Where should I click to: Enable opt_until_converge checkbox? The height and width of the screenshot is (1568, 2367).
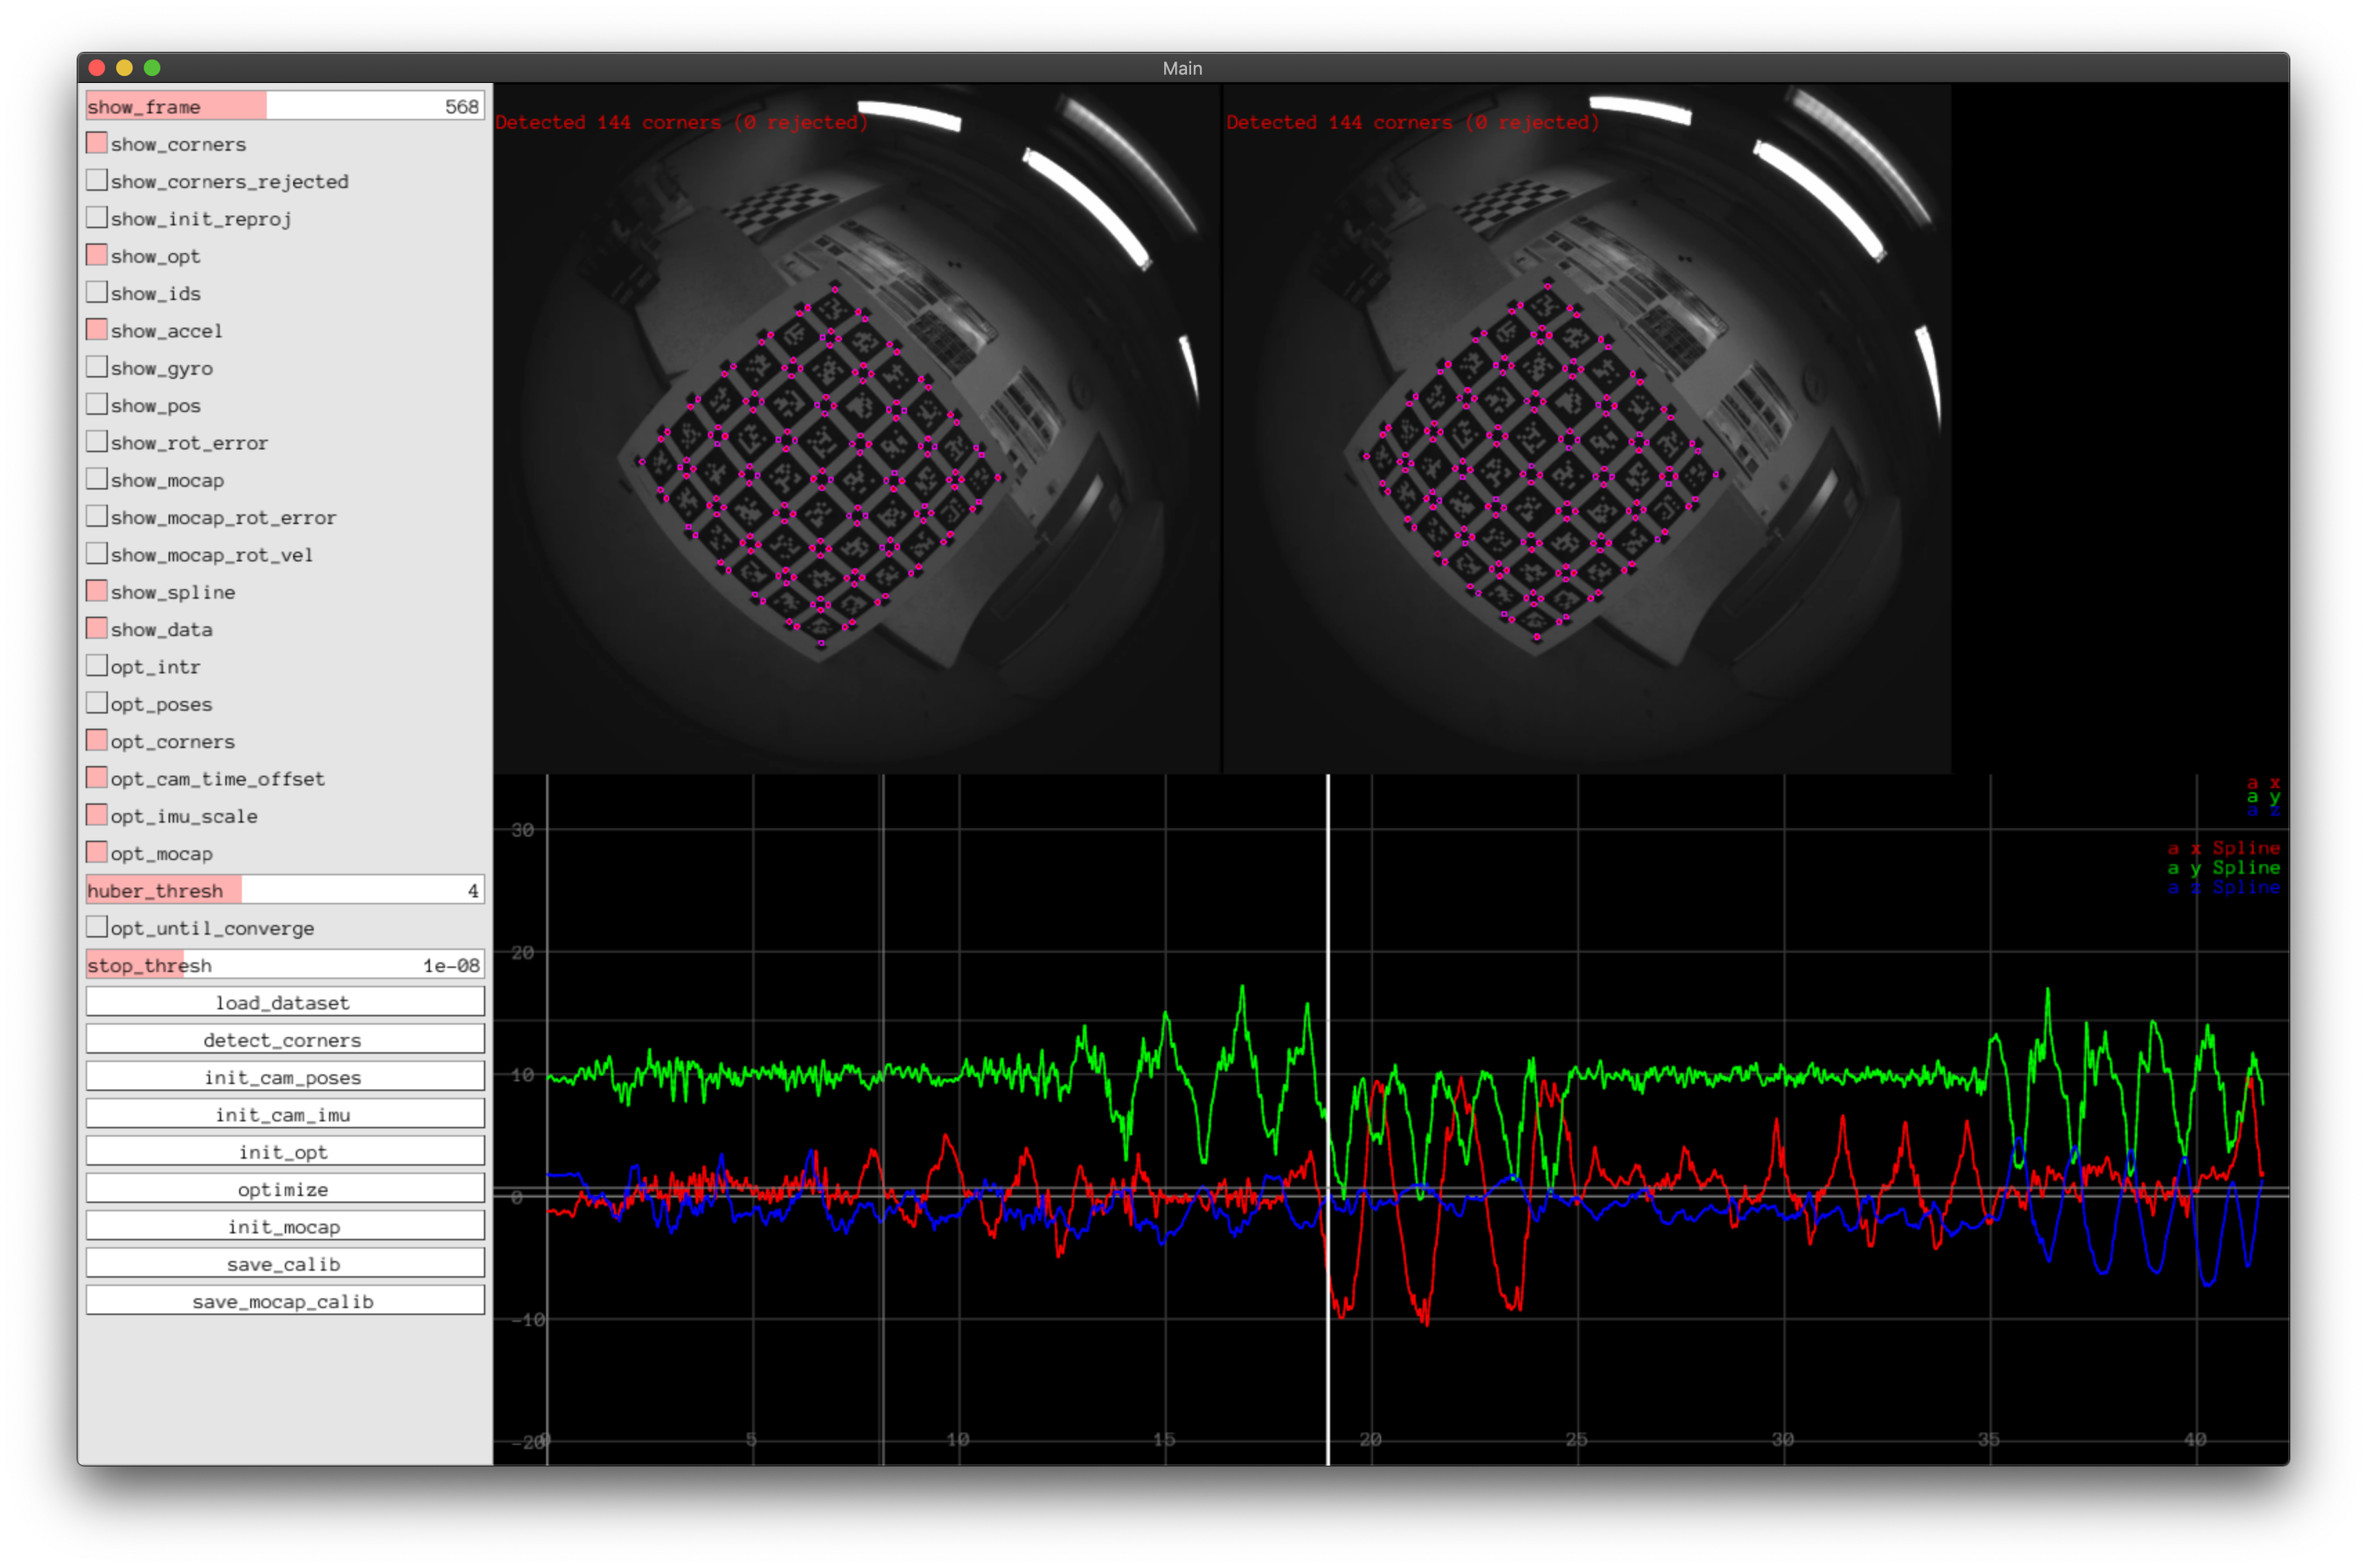(97, 927)
